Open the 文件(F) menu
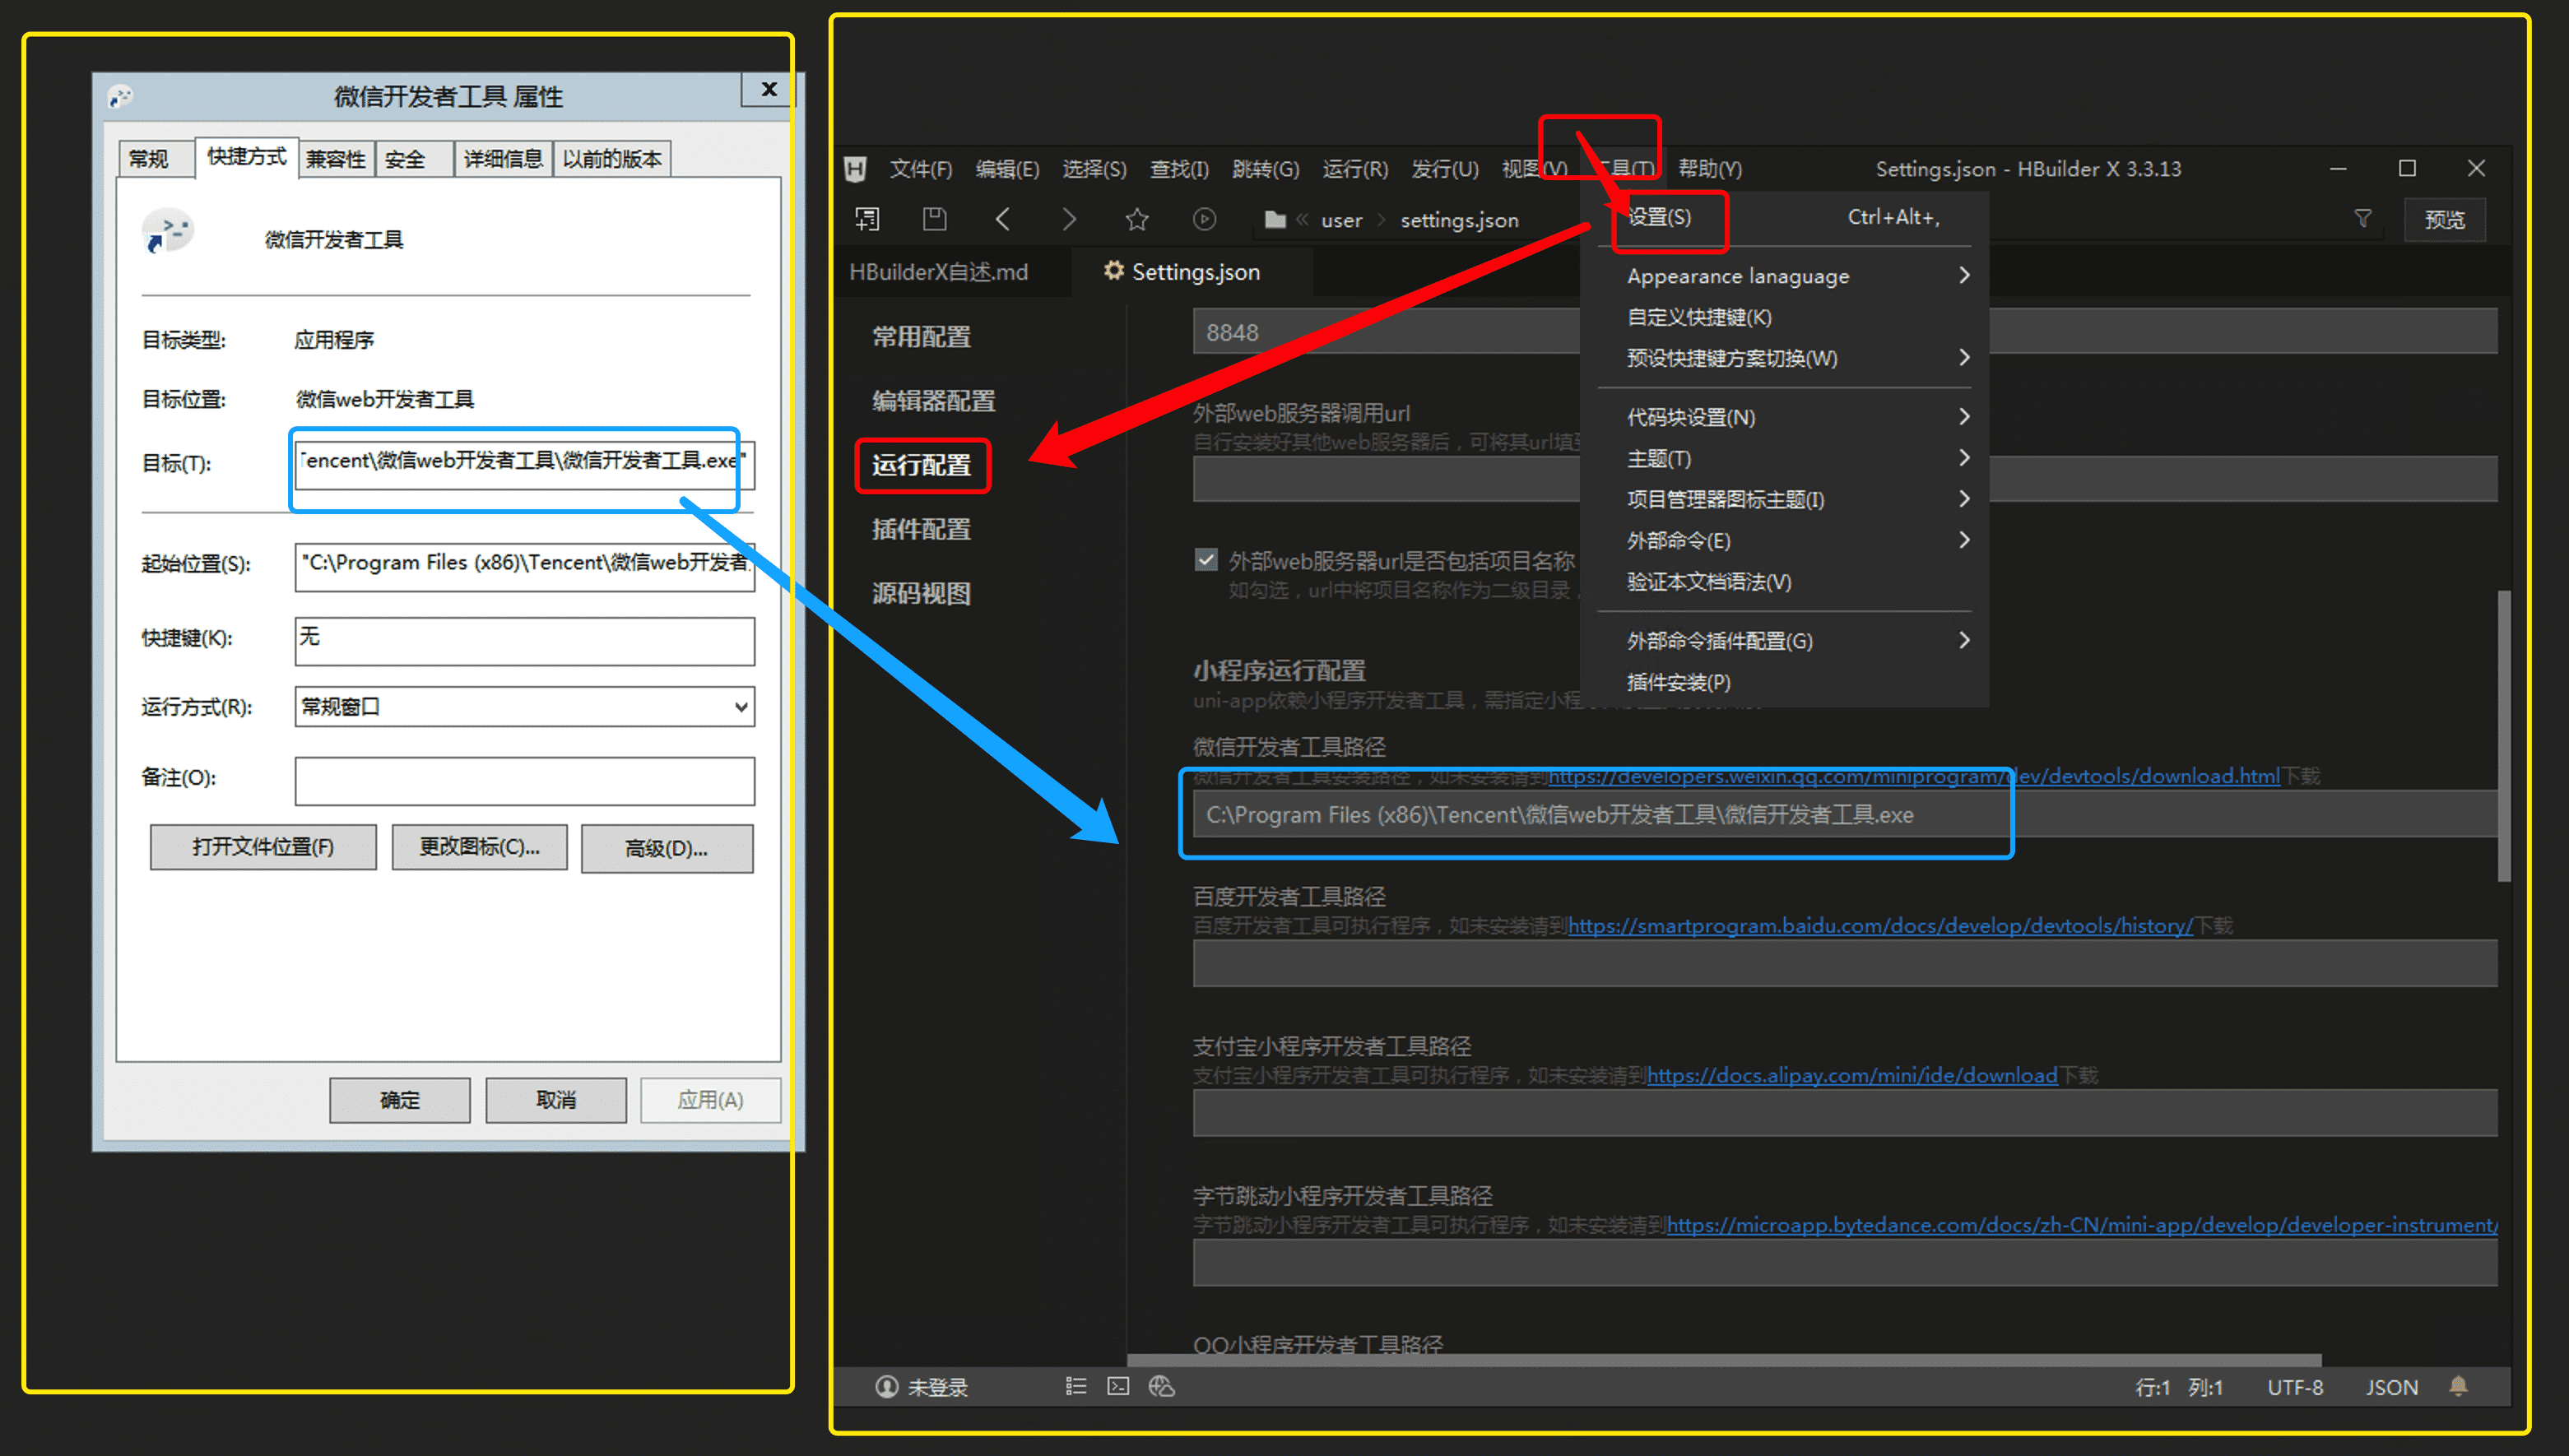 click(x=921, y=169)
